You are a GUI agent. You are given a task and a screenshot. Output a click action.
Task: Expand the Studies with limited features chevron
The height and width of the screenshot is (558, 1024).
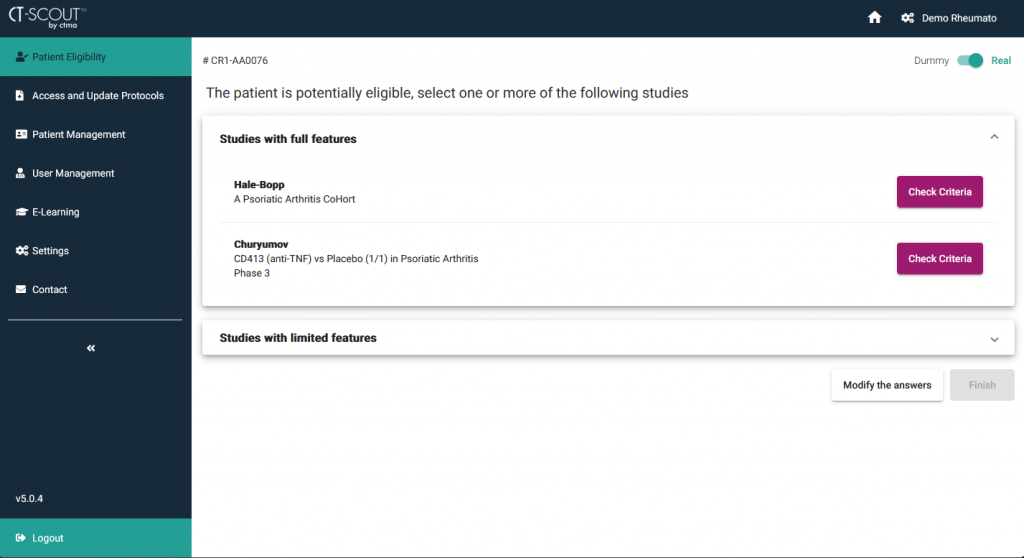pos(994,339)
